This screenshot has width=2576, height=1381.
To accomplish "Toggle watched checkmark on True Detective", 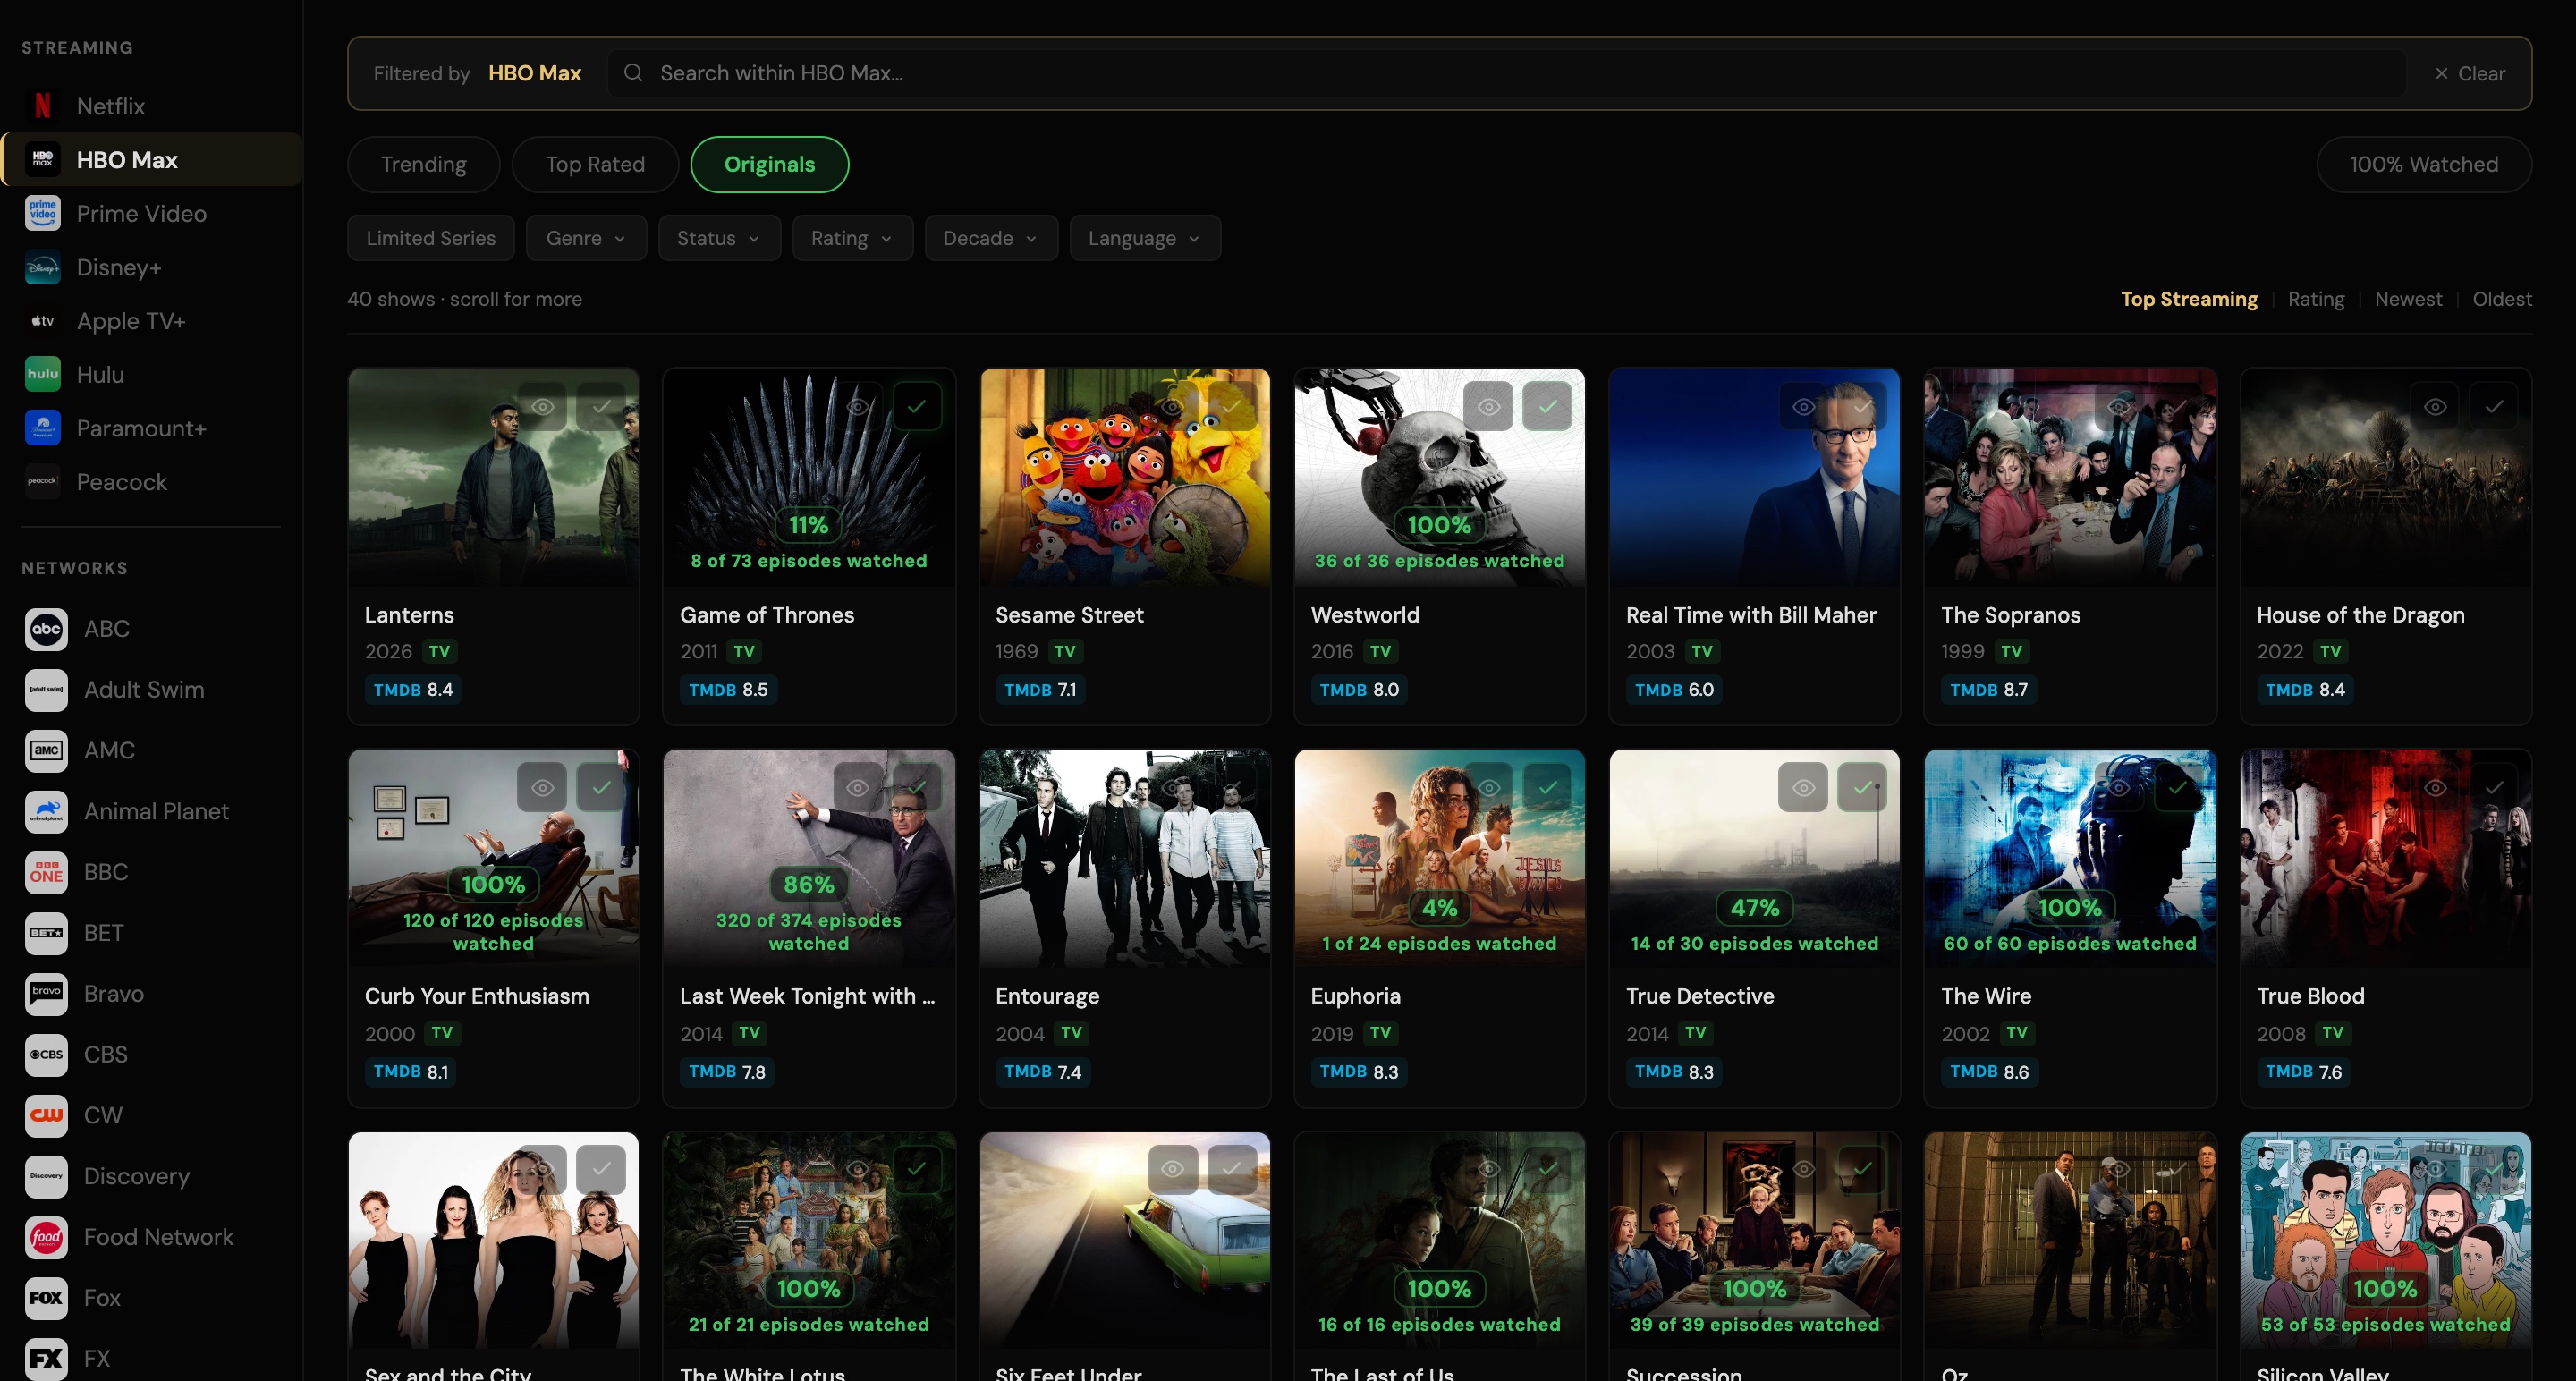I will point(1863,788).
